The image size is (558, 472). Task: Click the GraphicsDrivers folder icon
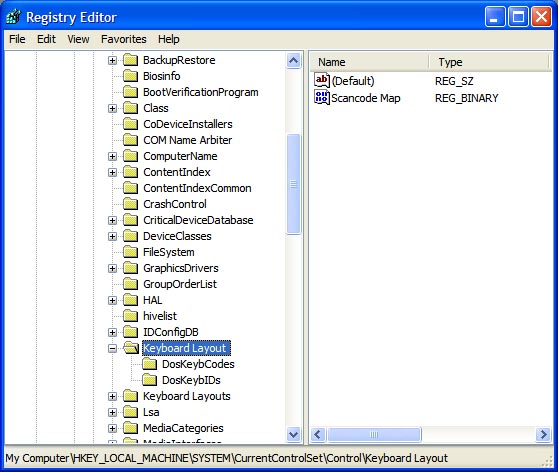click(x=131, y=268)
